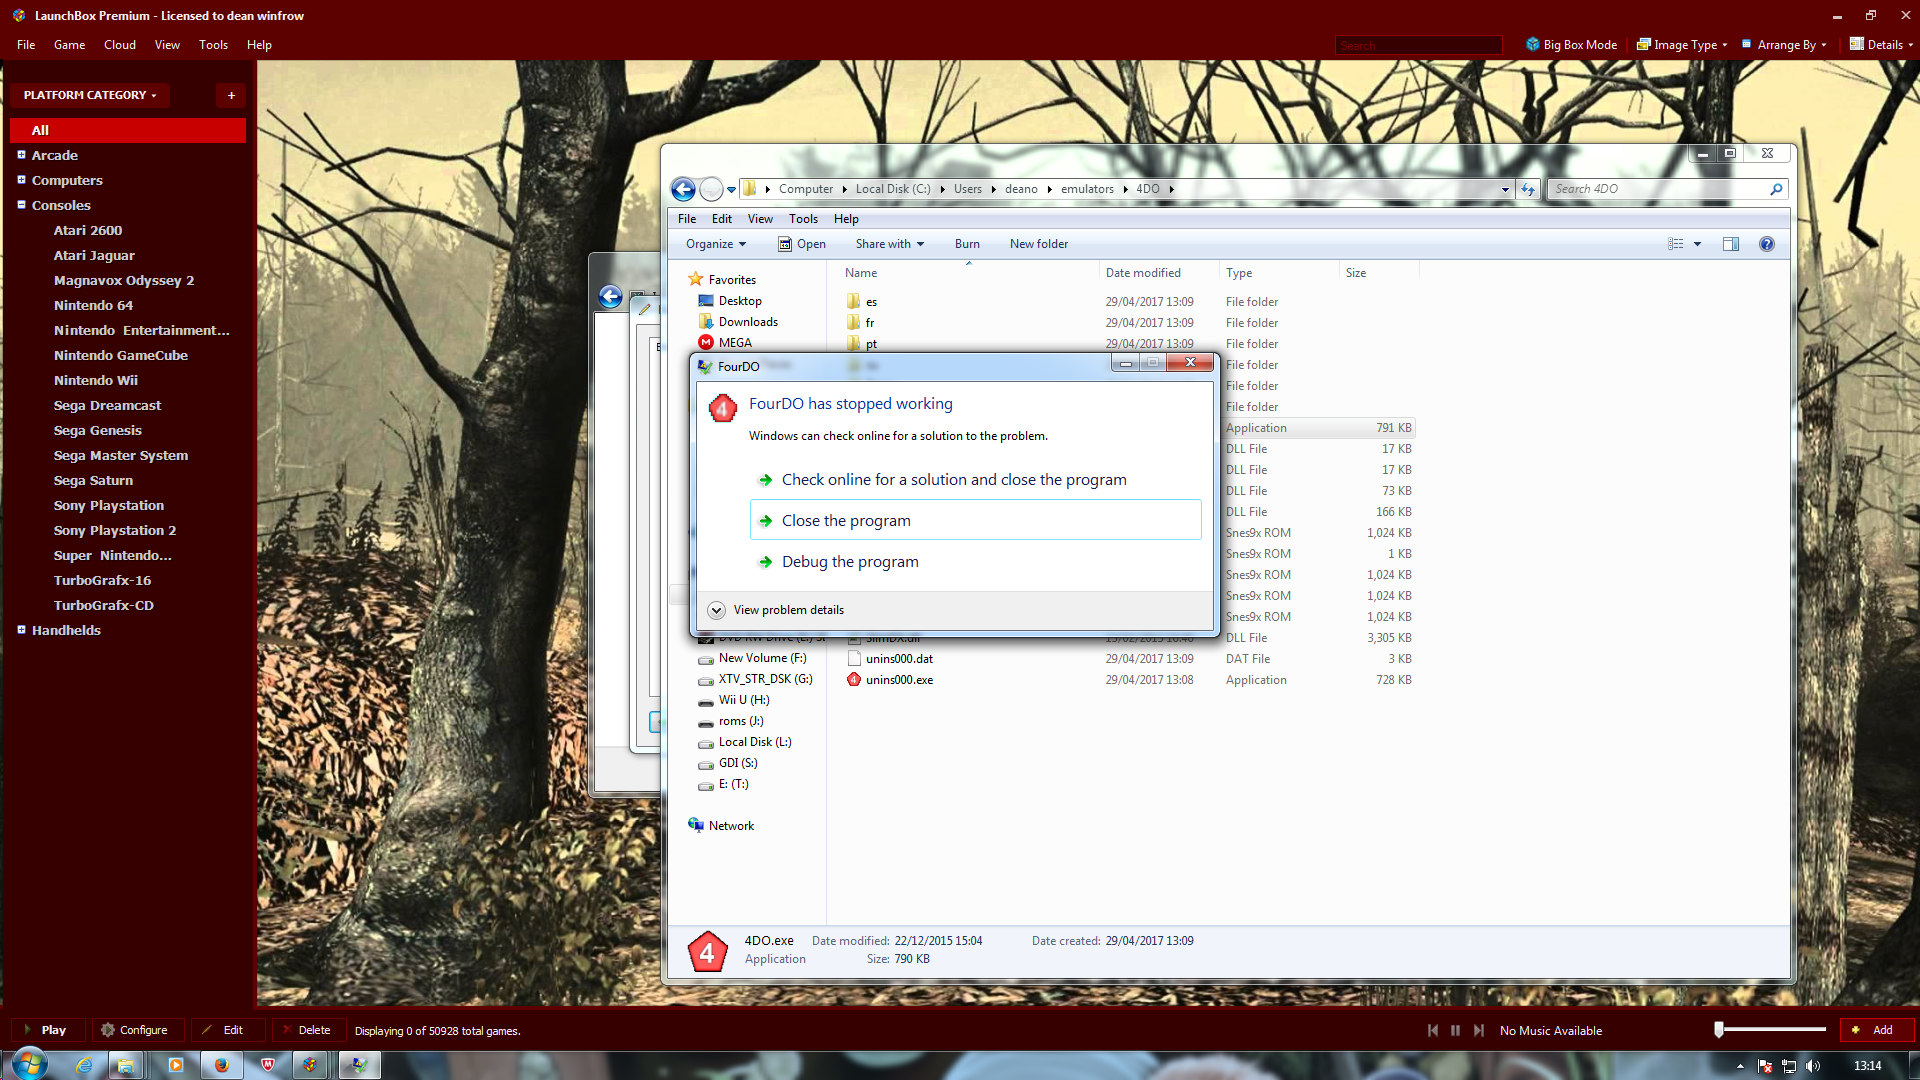Click LaunchBox search field
The width and height of the screenshot is (1920, 1080).
[x=1418, y=45]
